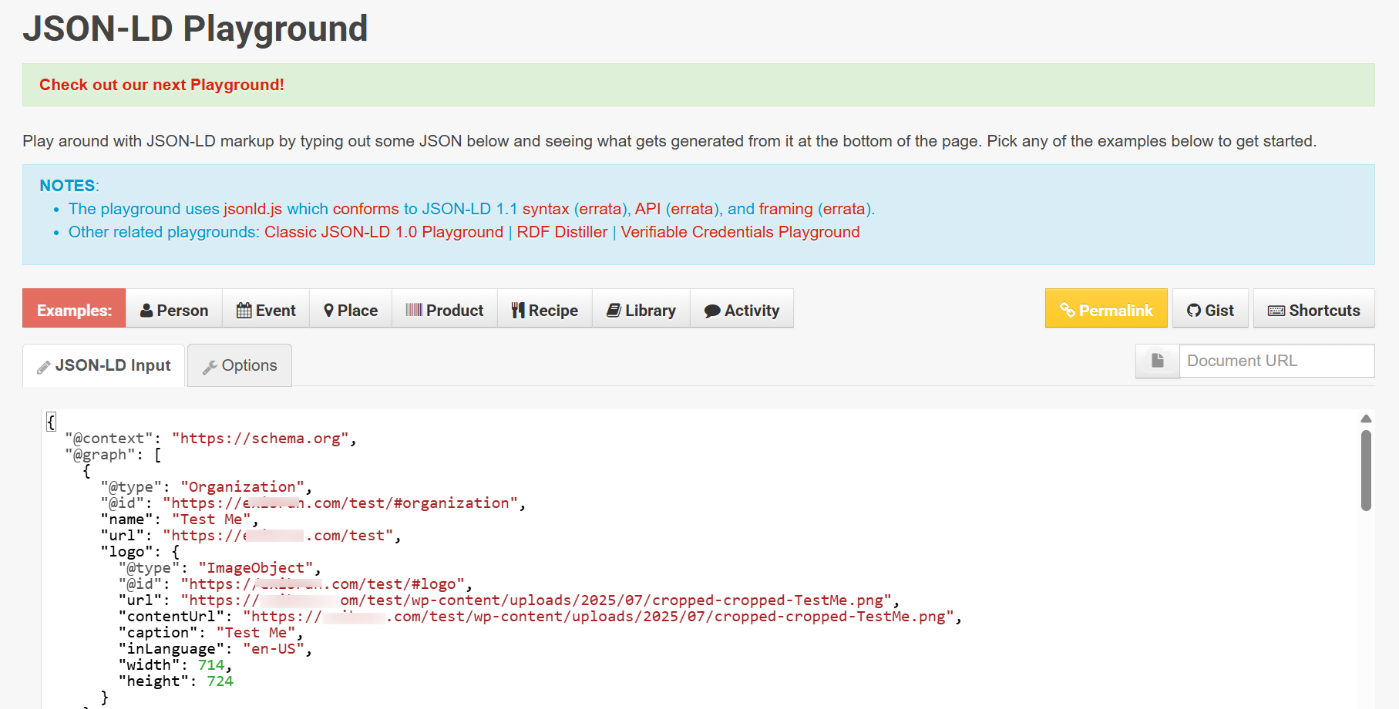The width and height of the screenshot is (1399, 709).
Task: Load the Library example
Action: point(640,310)
